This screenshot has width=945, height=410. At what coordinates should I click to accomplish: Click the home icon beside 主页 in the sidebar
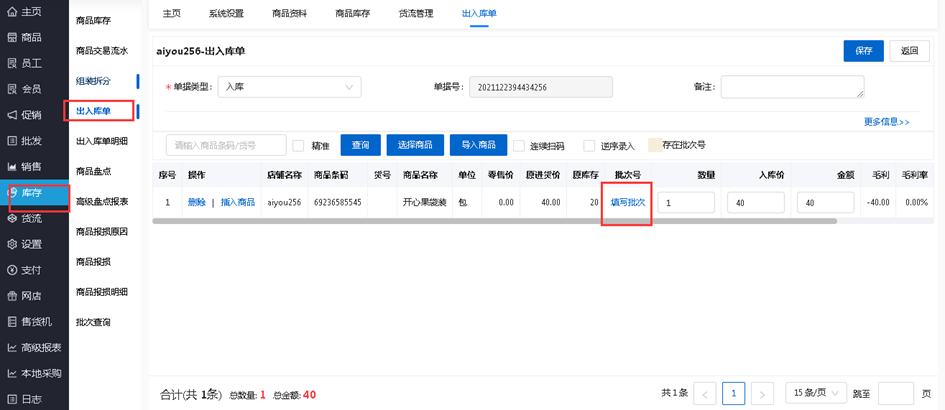(x=12, y=12)
